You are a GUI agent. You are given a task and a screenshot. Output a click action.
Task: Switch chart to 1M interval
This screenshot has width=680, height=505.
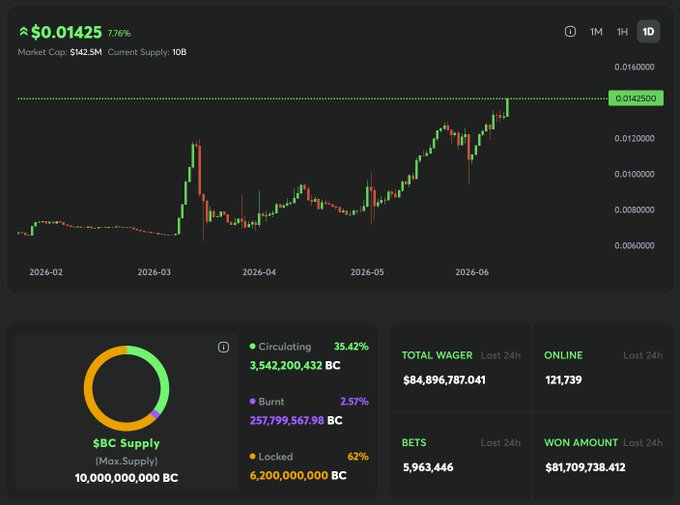(596, 32)
